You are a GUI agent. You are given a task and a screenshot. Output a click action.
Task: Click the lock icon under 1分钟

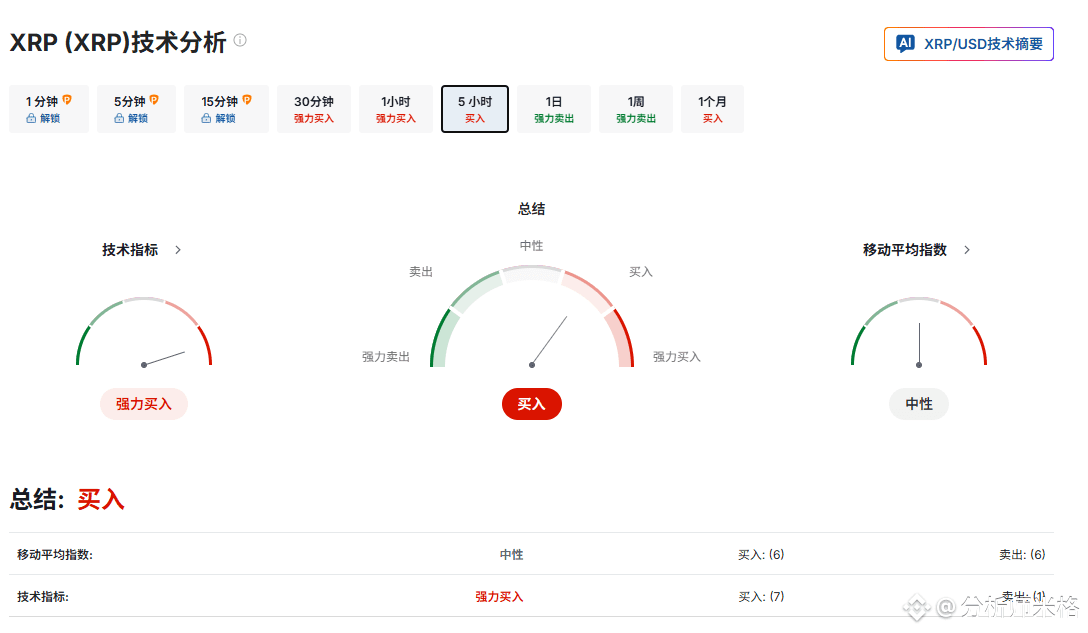pos(31,119)
